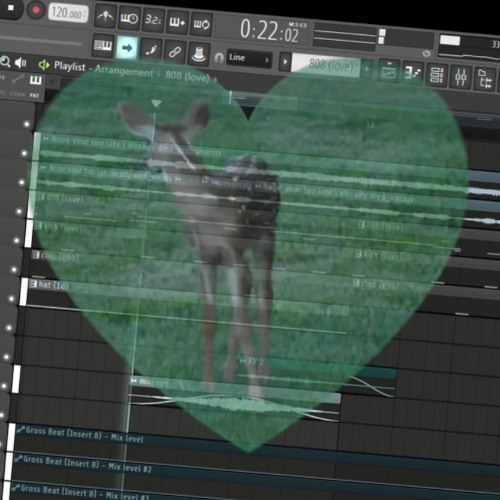This screenshot has width=500, height=500.
Task: Open the Mixer view icon
Action: (460, 78)
